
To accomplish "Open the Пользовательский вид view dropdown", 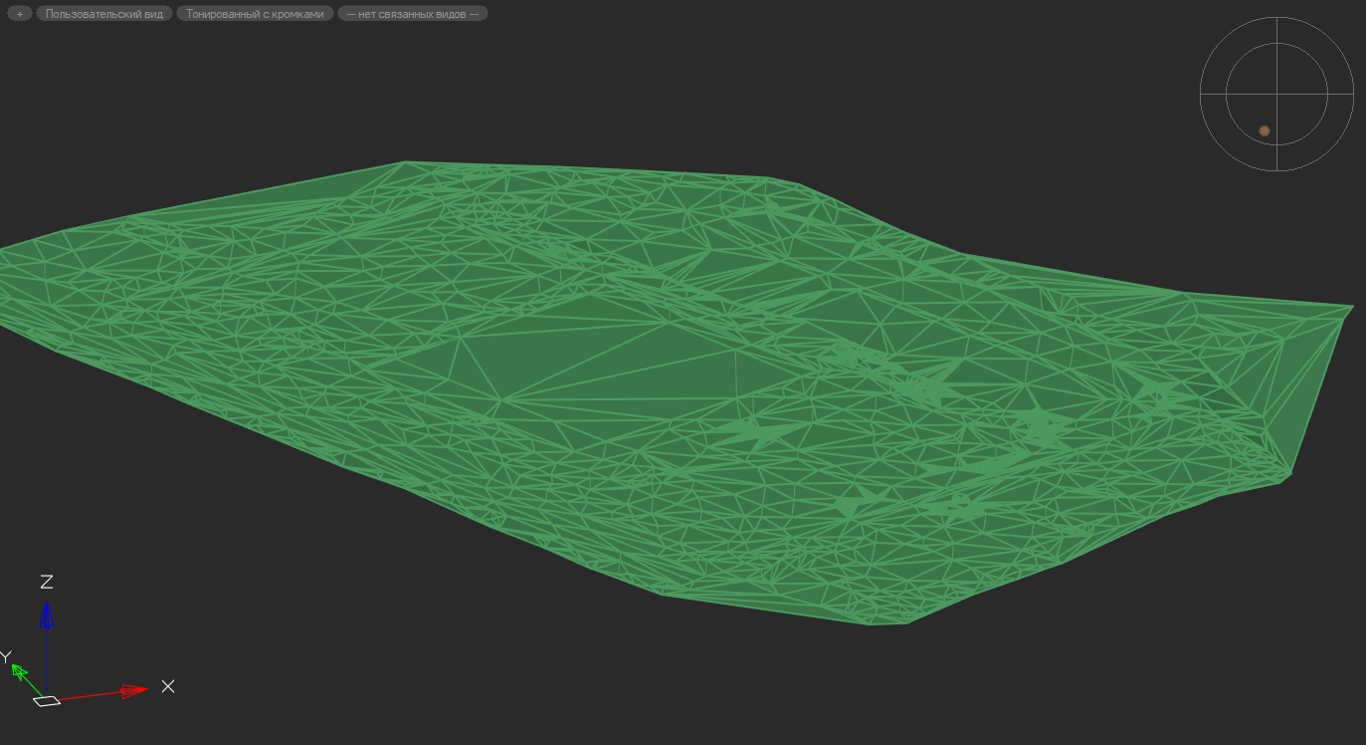I will coord(104,14).
